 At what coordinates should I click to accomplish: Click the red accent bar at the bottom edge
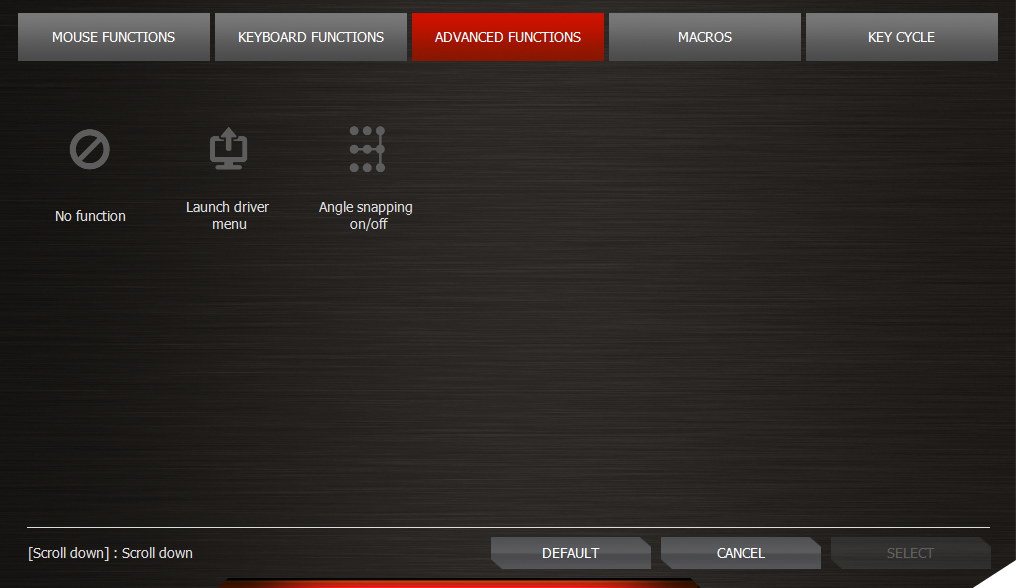(460, 583)
